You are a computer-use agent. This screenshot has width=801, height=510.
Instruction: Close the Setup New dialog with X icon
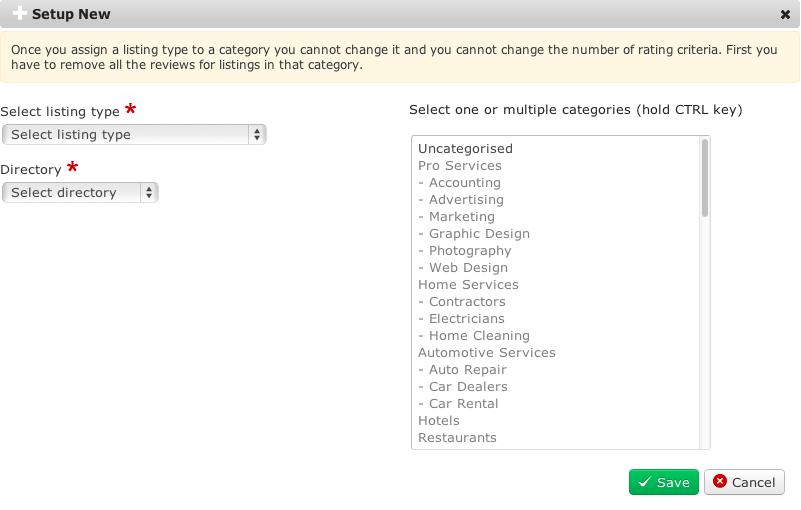click(x=785, y=15)
